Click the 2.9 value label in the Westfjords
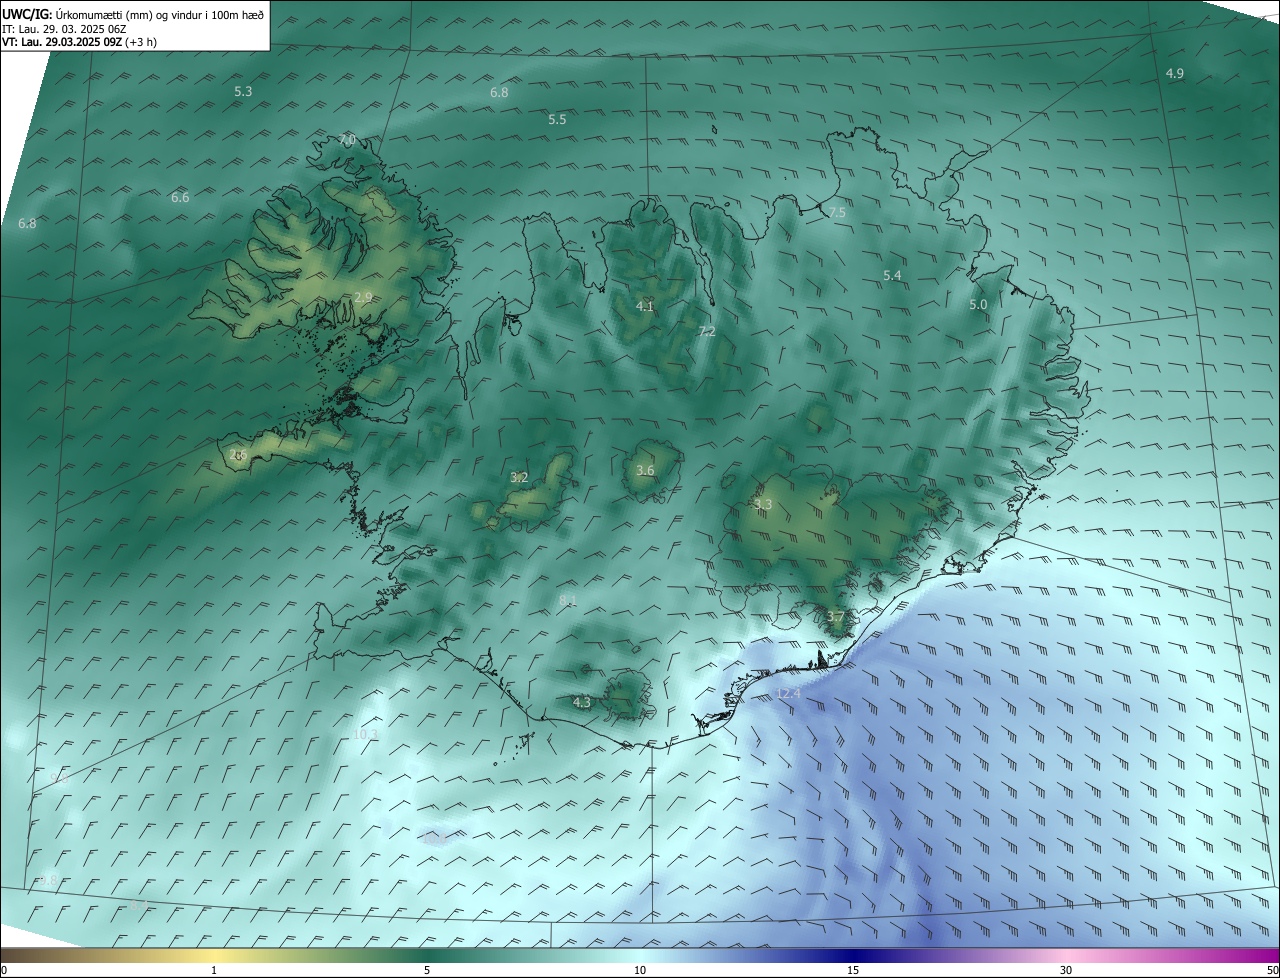1280x978 pixels. [x=363, y=297]
